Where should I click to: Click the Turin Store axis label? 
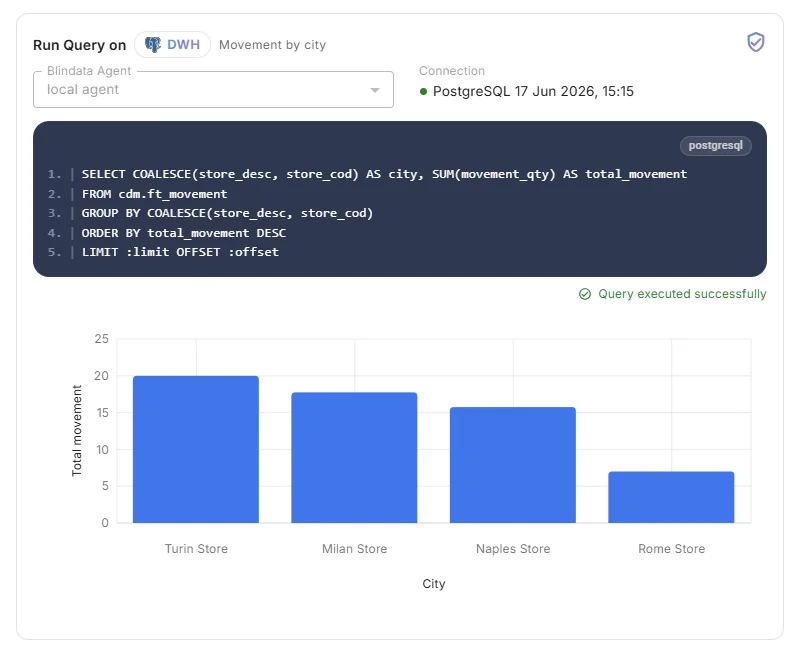[196, 548]
